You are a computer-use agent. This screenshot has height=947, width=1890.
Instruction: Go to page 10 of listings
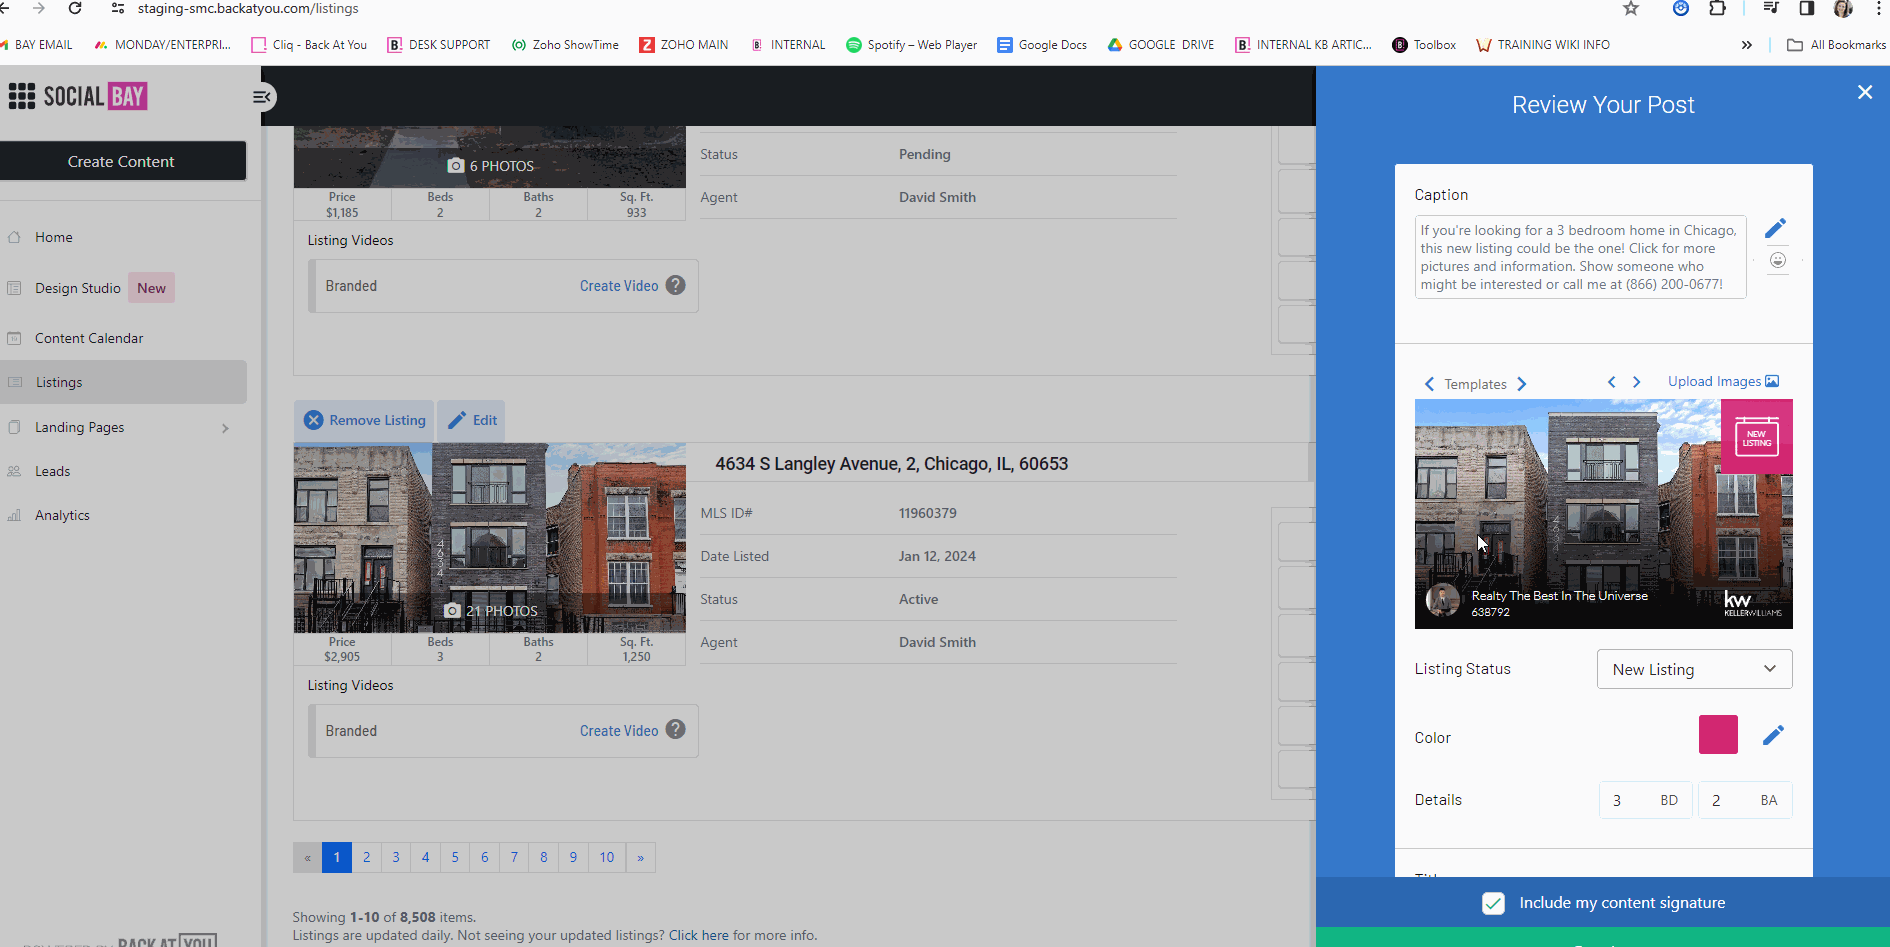(607, 857)
